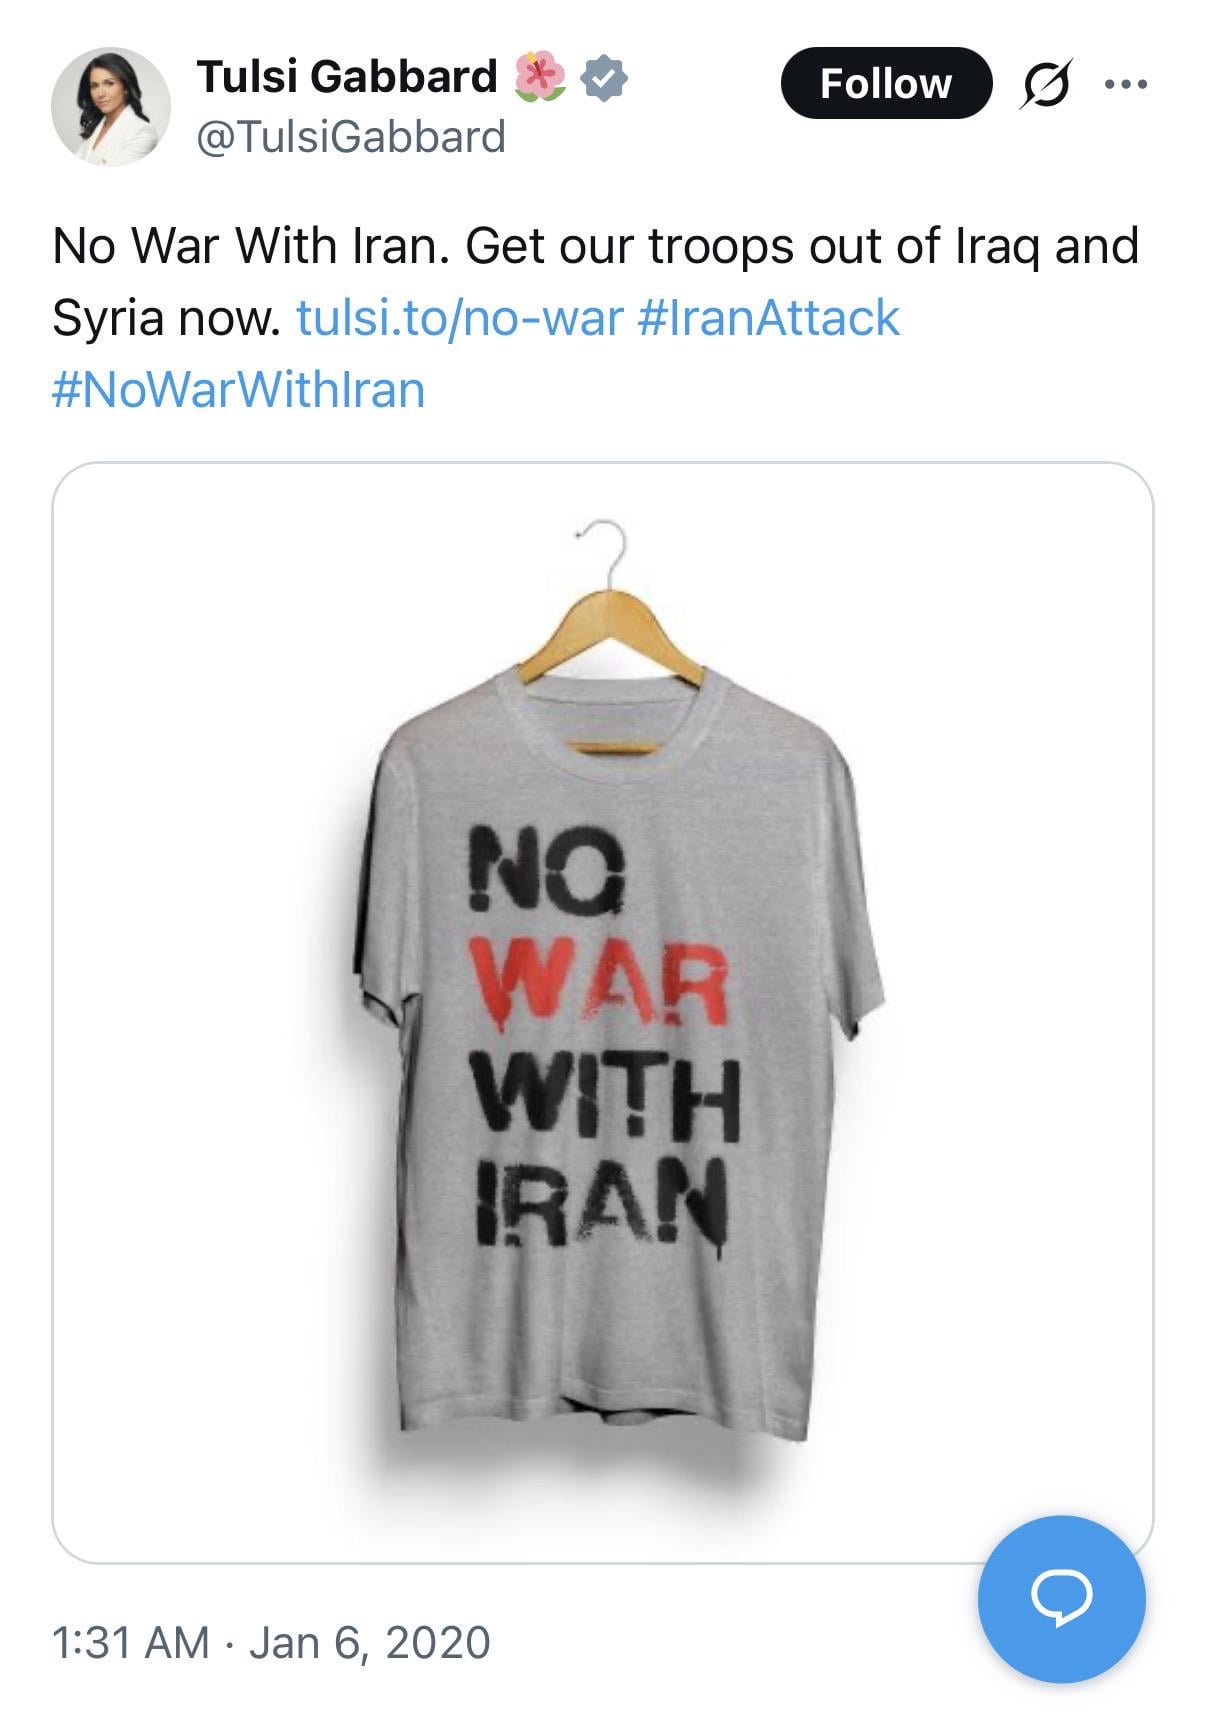
Task: Click the hibiscus flower emoji badge
Action: [540, 77]
